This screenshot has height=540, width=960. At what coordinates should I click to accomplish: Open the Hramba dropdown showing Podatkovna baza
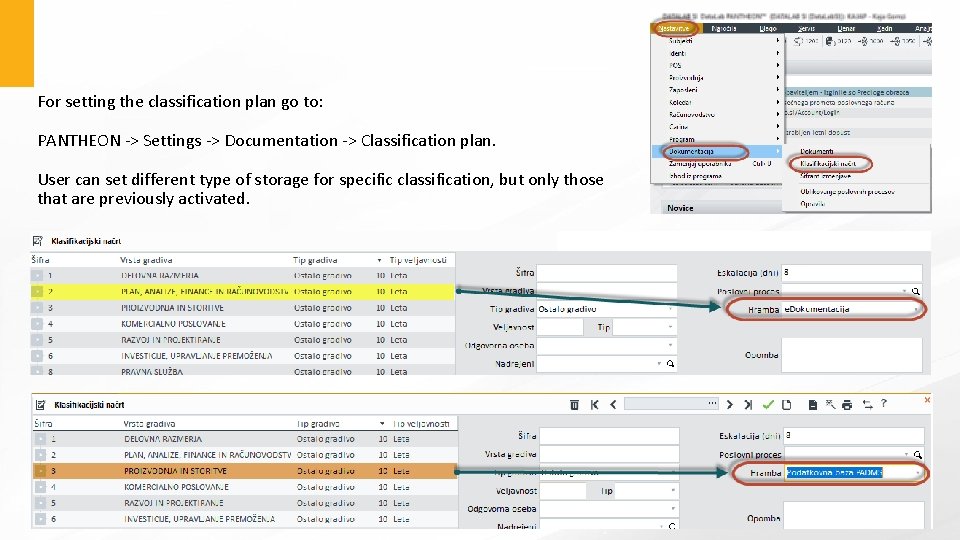tap(917, 473)
